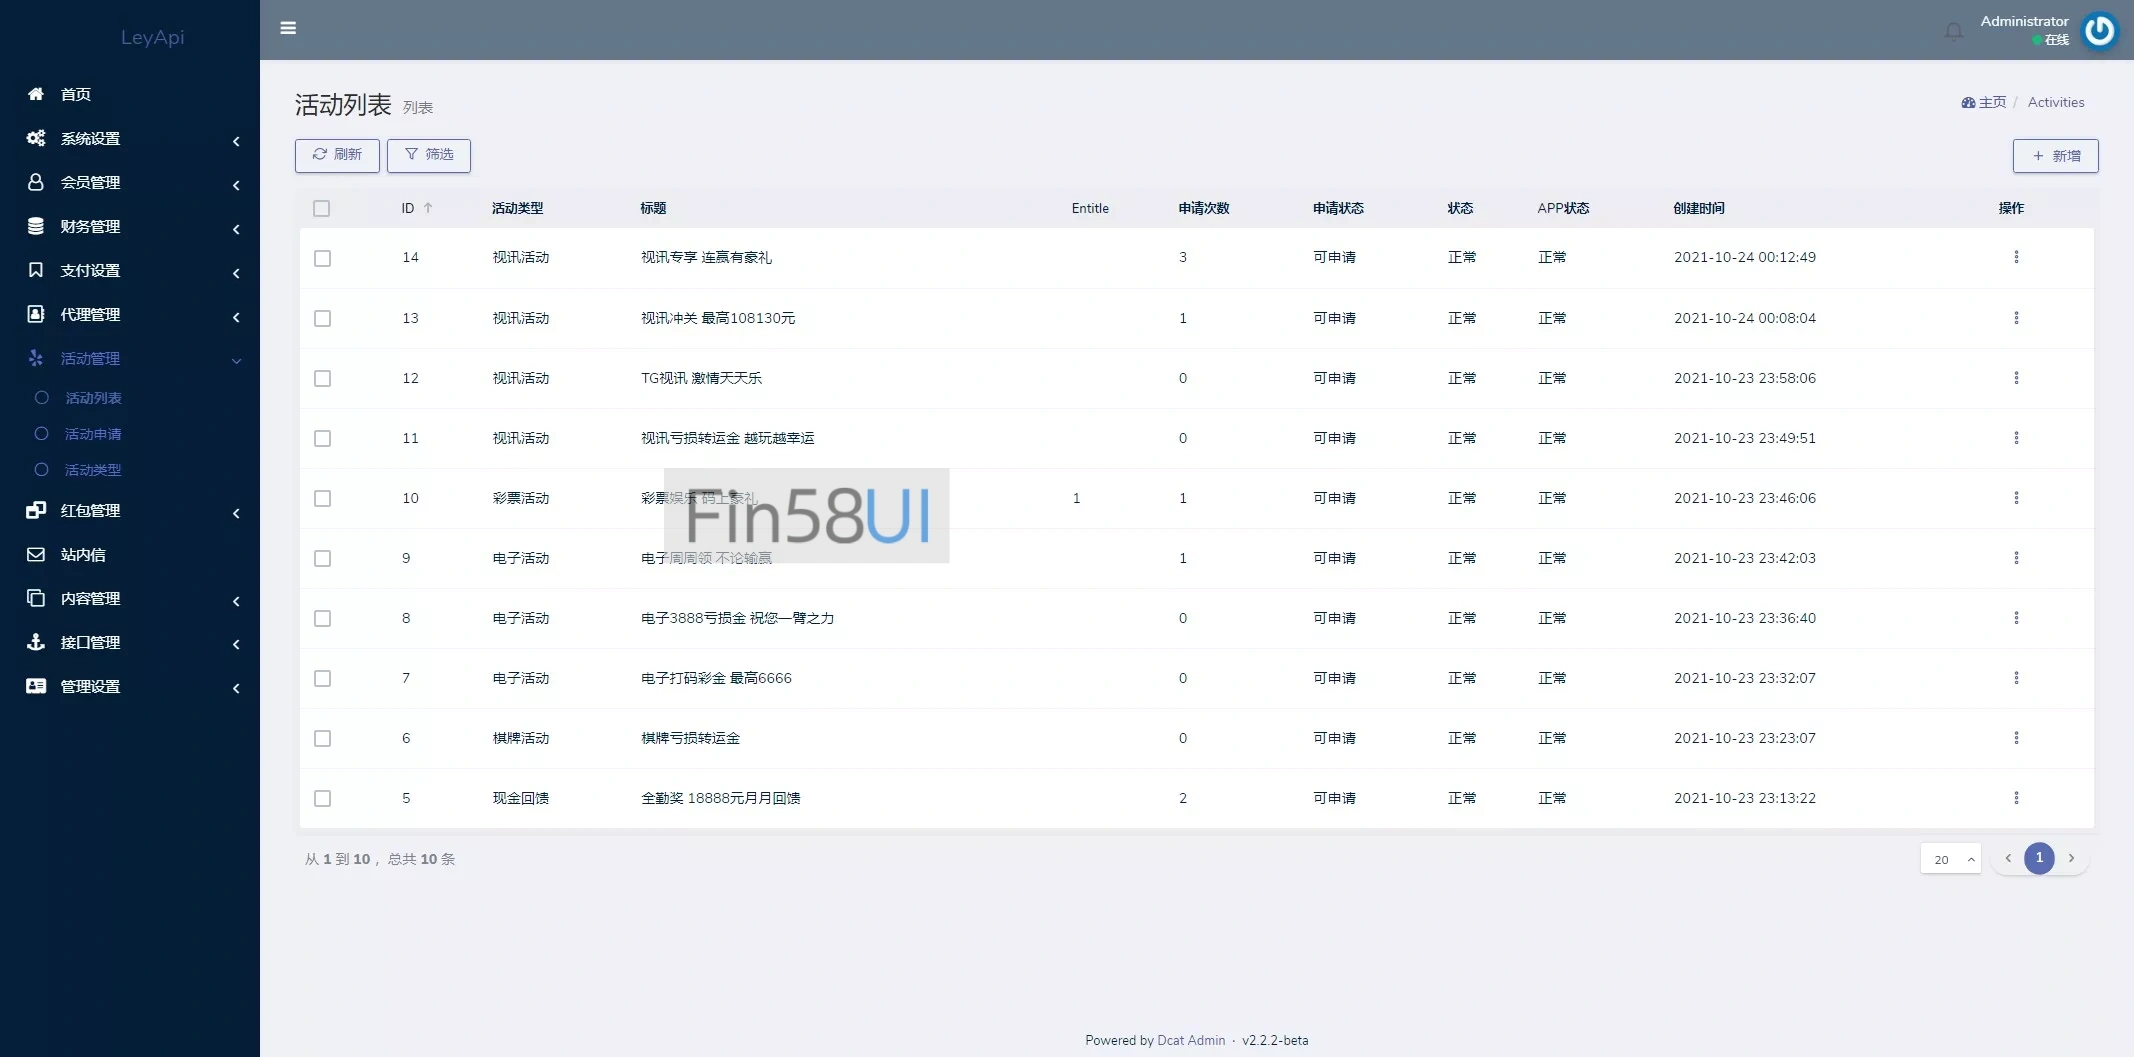Select 活动申请 in the sidebar submenu

point(92,433)
